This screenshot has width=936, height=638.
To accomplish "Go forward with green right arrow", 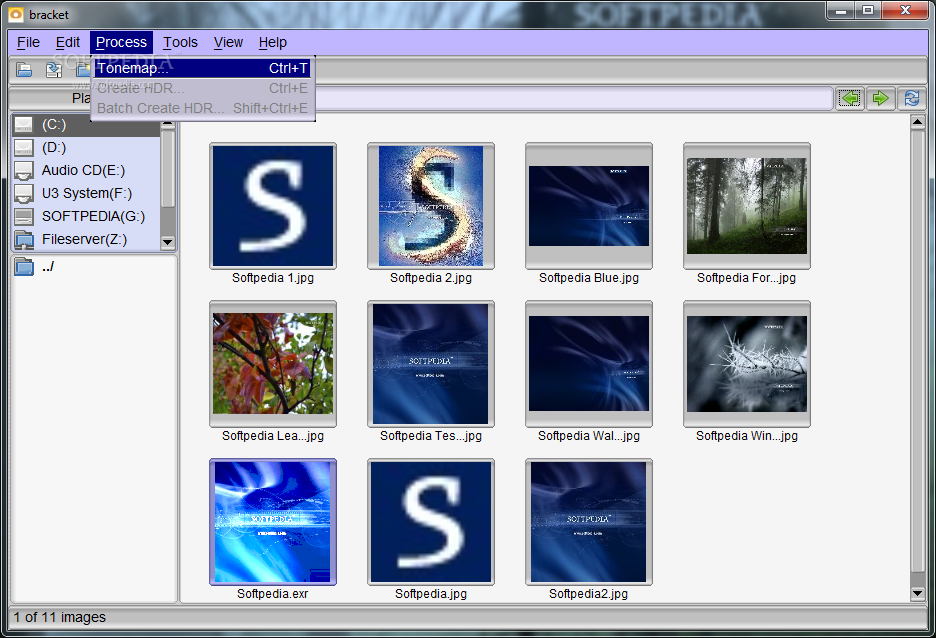I will coord(880,98).
